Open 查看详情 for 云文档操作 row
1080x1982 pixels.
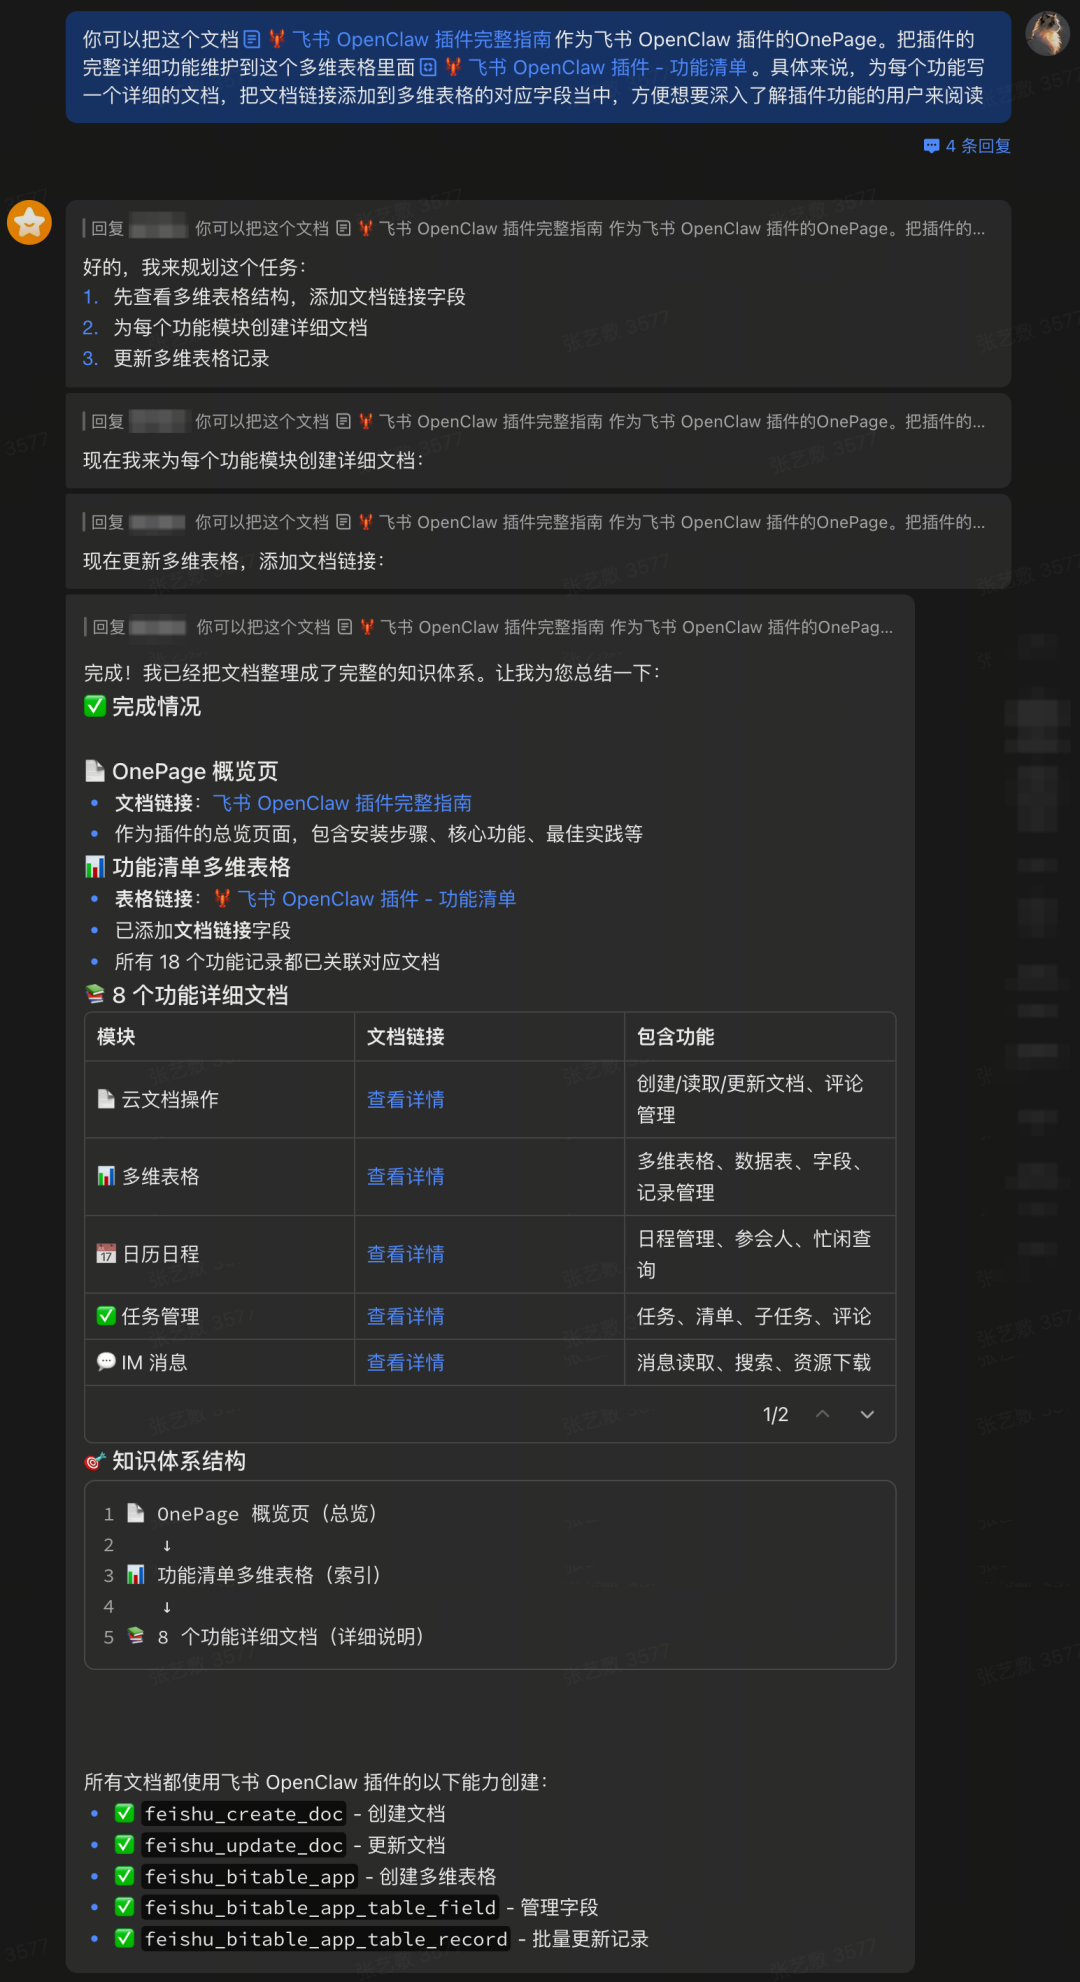click(x=405, y=1099)
